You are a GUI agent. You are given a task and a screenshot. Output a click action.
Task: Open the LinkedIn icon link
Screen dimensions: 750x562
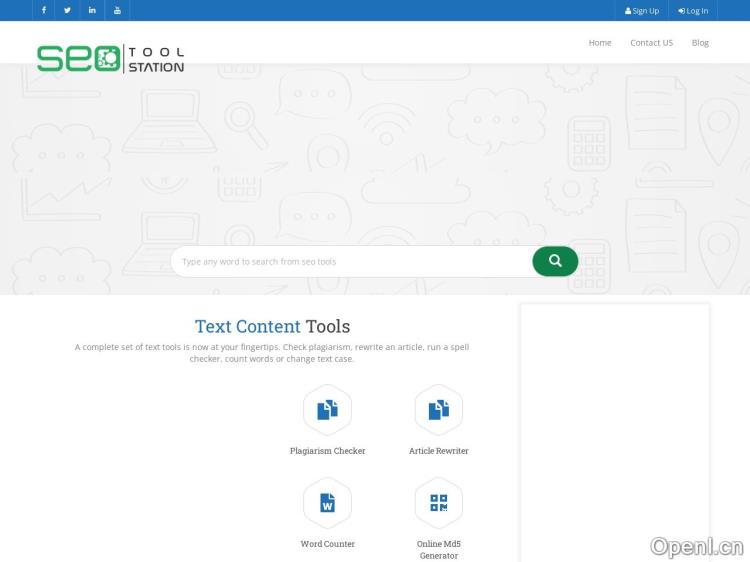click(92, 10)
